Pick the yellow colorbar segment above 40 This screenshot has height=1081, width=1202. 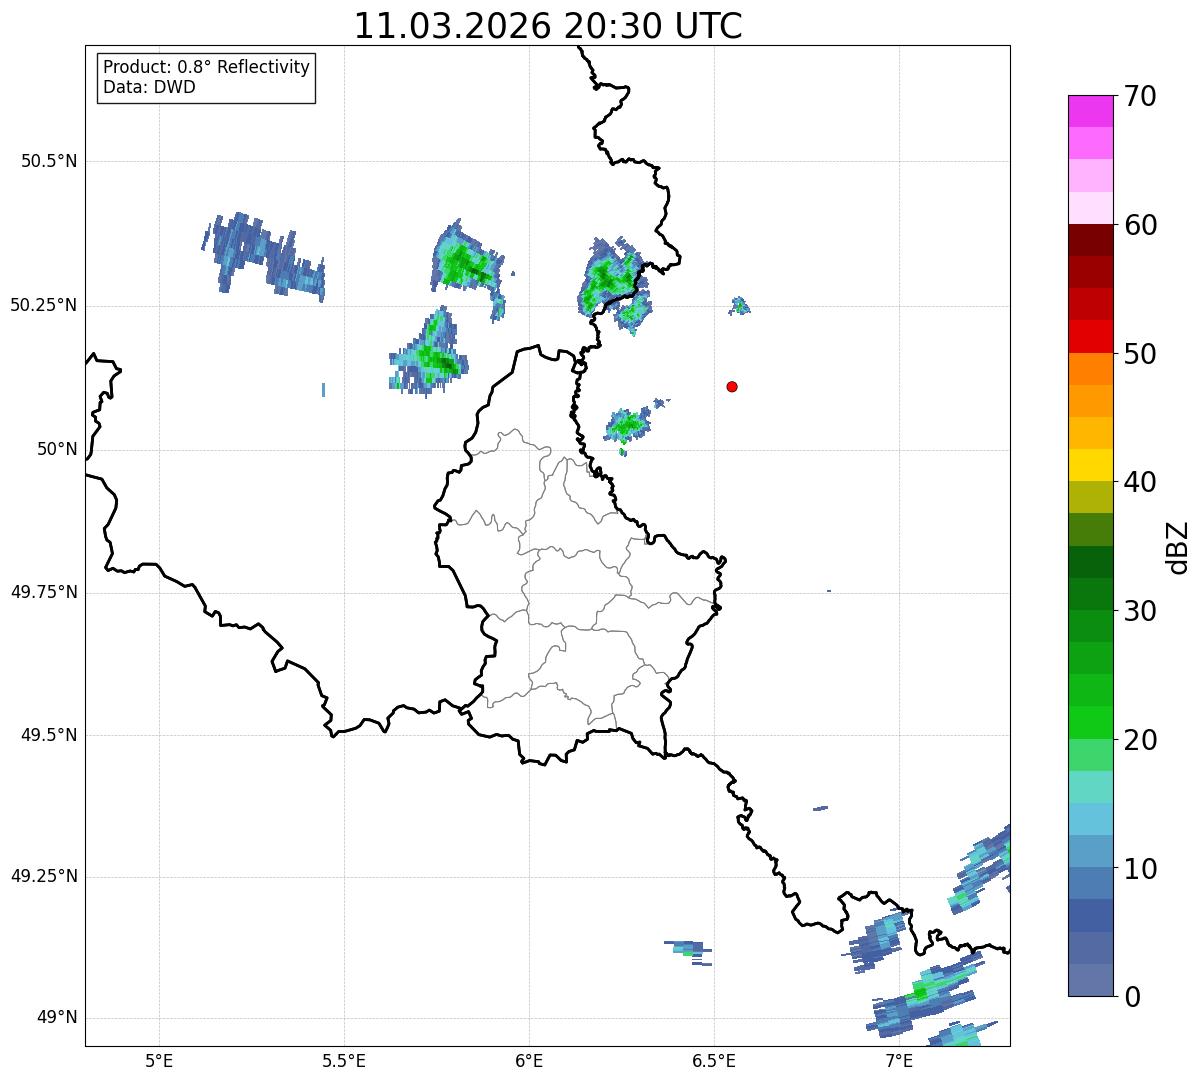[1091, 465]
